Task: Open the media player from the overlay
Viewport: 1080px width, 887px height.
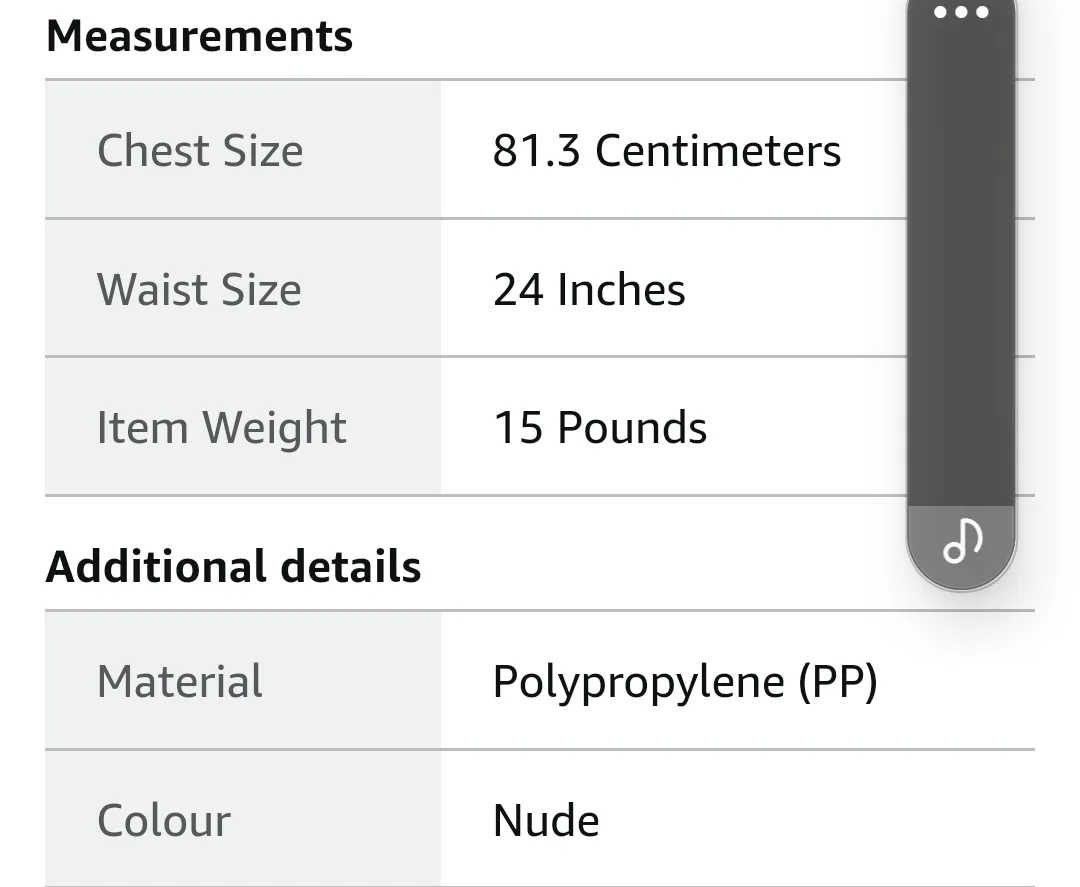Action: coord(961,541)
